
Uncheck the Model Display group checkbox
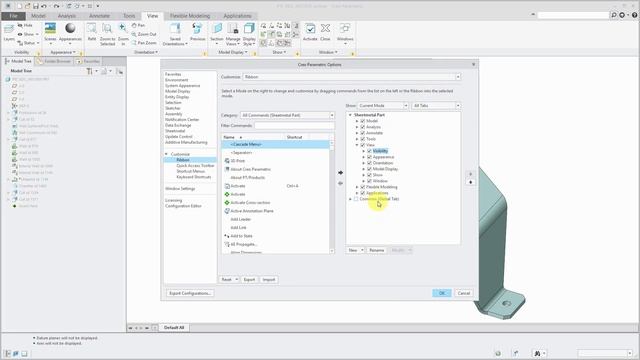[369, 169]
